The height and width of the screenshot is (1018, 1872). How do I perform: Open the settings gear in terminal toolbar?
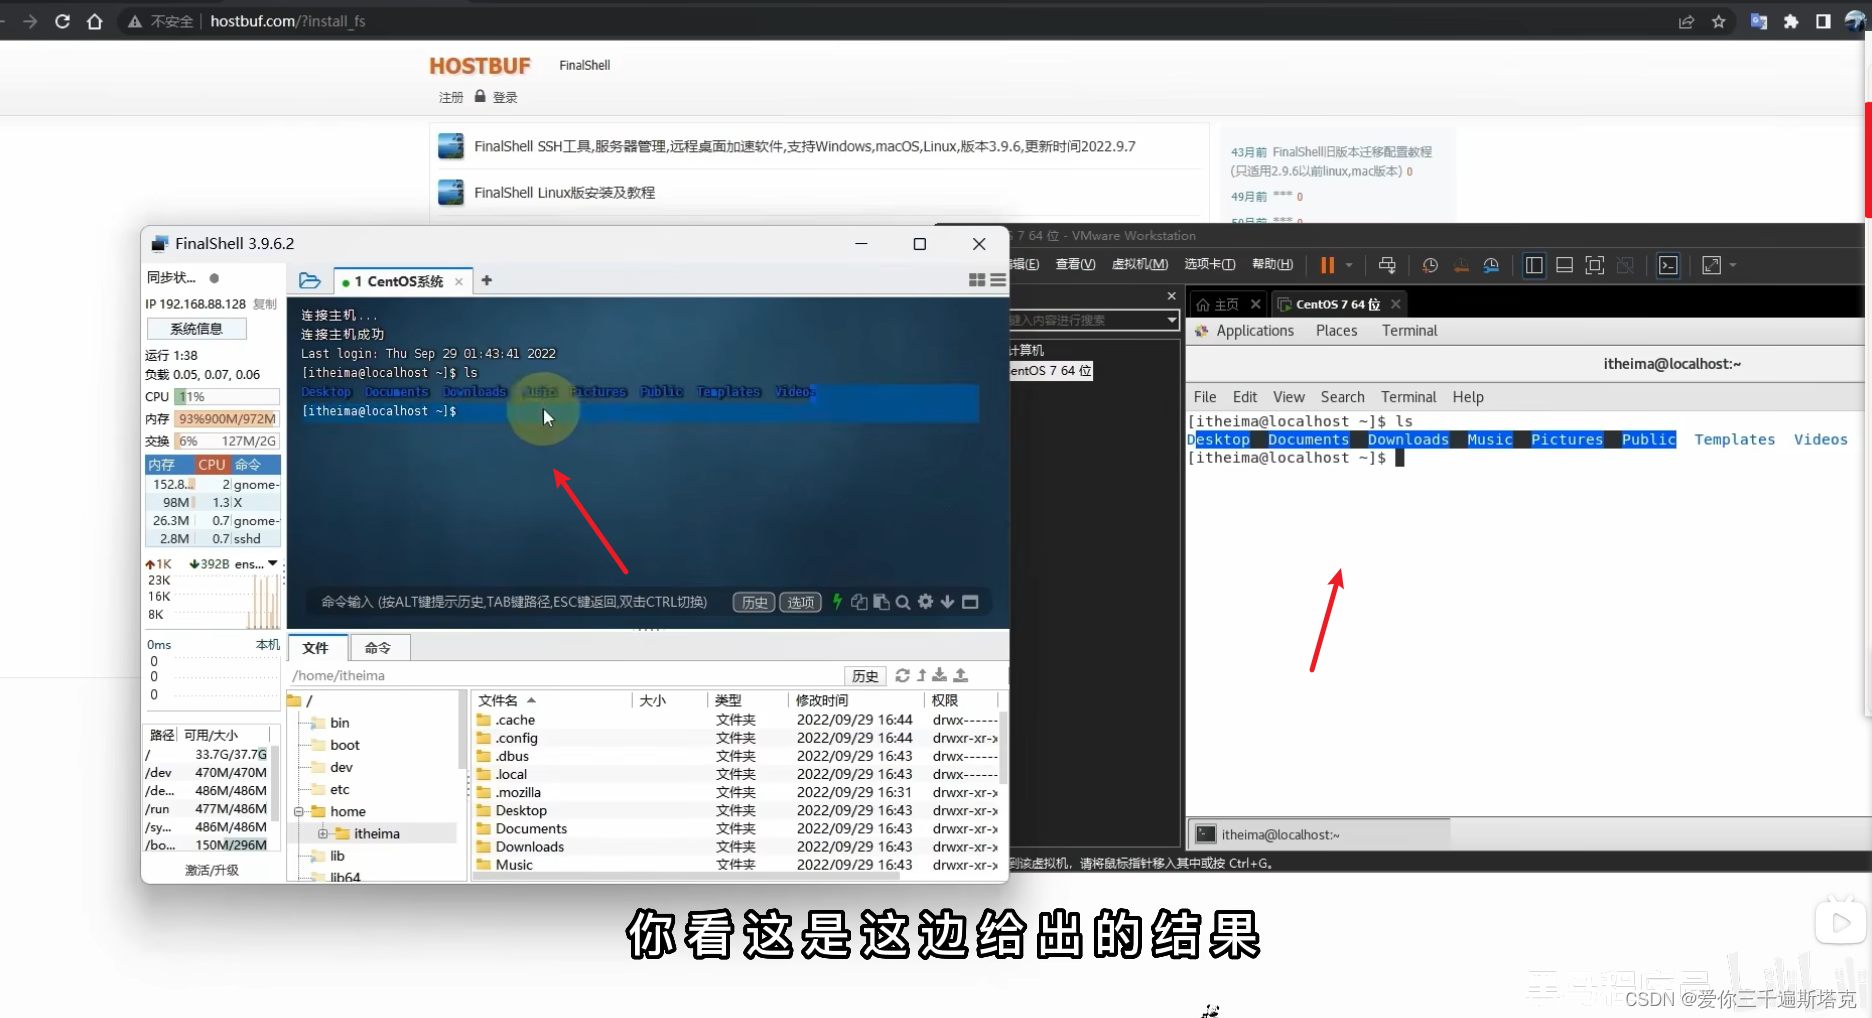[x=925, y=602]
